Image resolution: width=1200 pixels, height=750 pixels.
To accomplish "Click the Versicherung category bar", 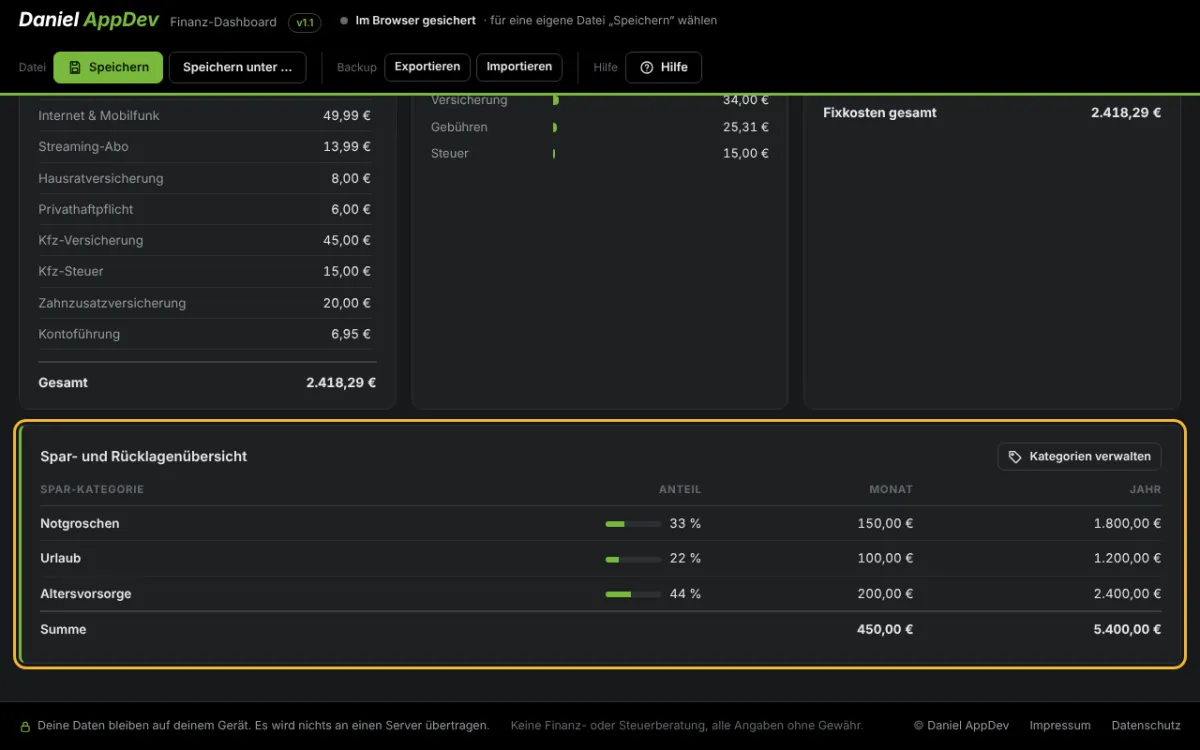I will [x=555, y=100].
